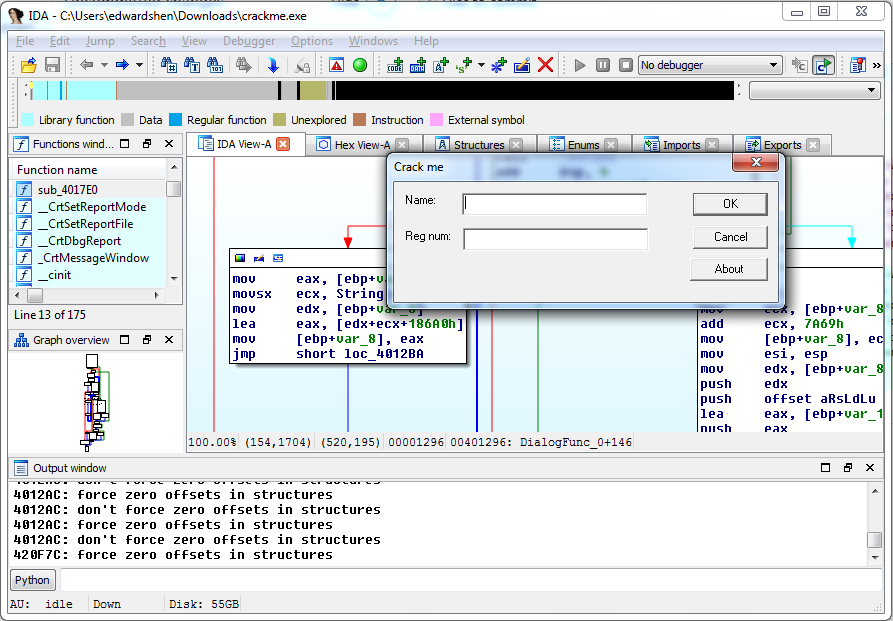Open the No debugger dropdown
Screen dimensions: 893x621
coord(710,65)
